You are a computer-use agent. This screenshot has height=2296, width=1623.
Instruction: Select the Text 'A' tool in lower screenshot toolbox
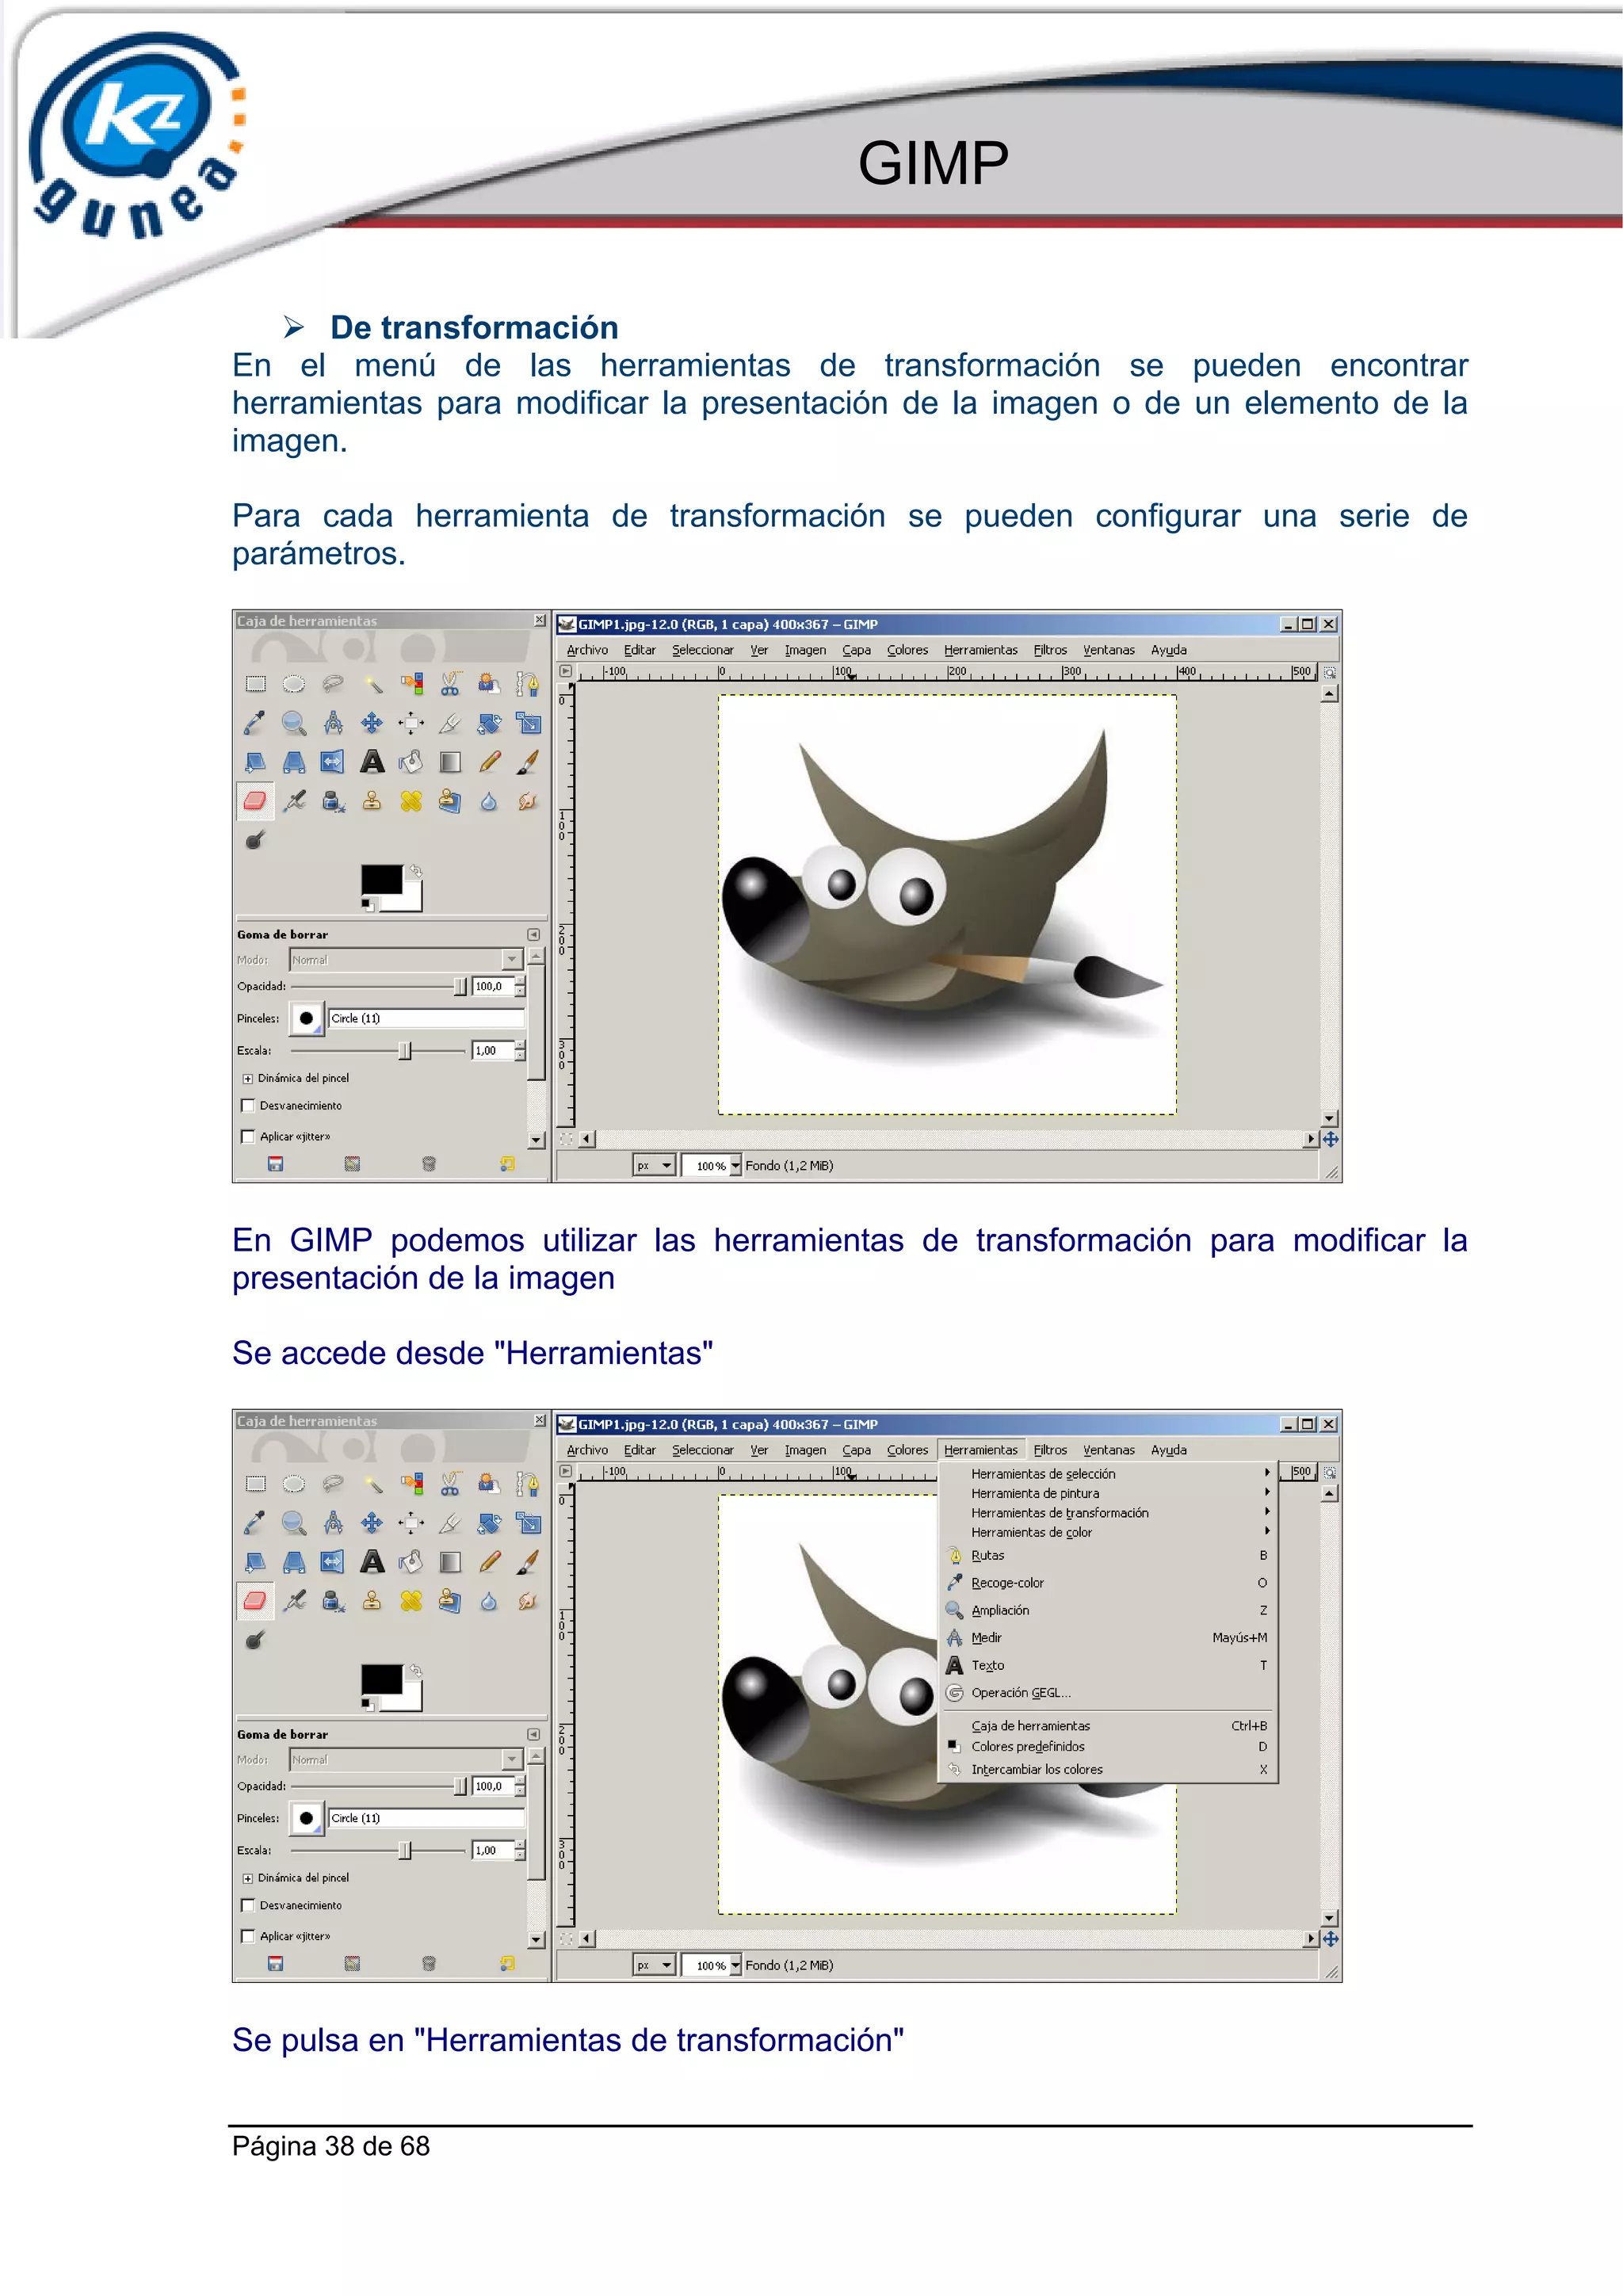[372, 1562]
